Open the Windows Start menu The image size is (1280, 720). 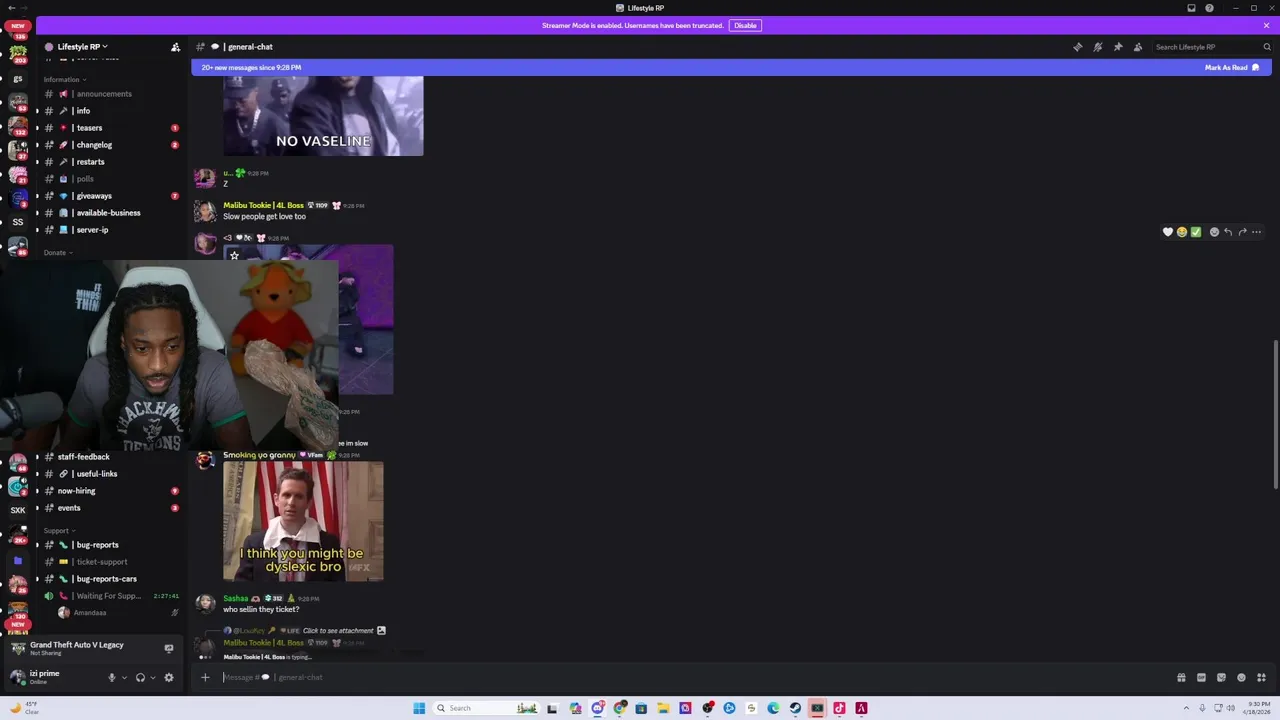(419, 708)
